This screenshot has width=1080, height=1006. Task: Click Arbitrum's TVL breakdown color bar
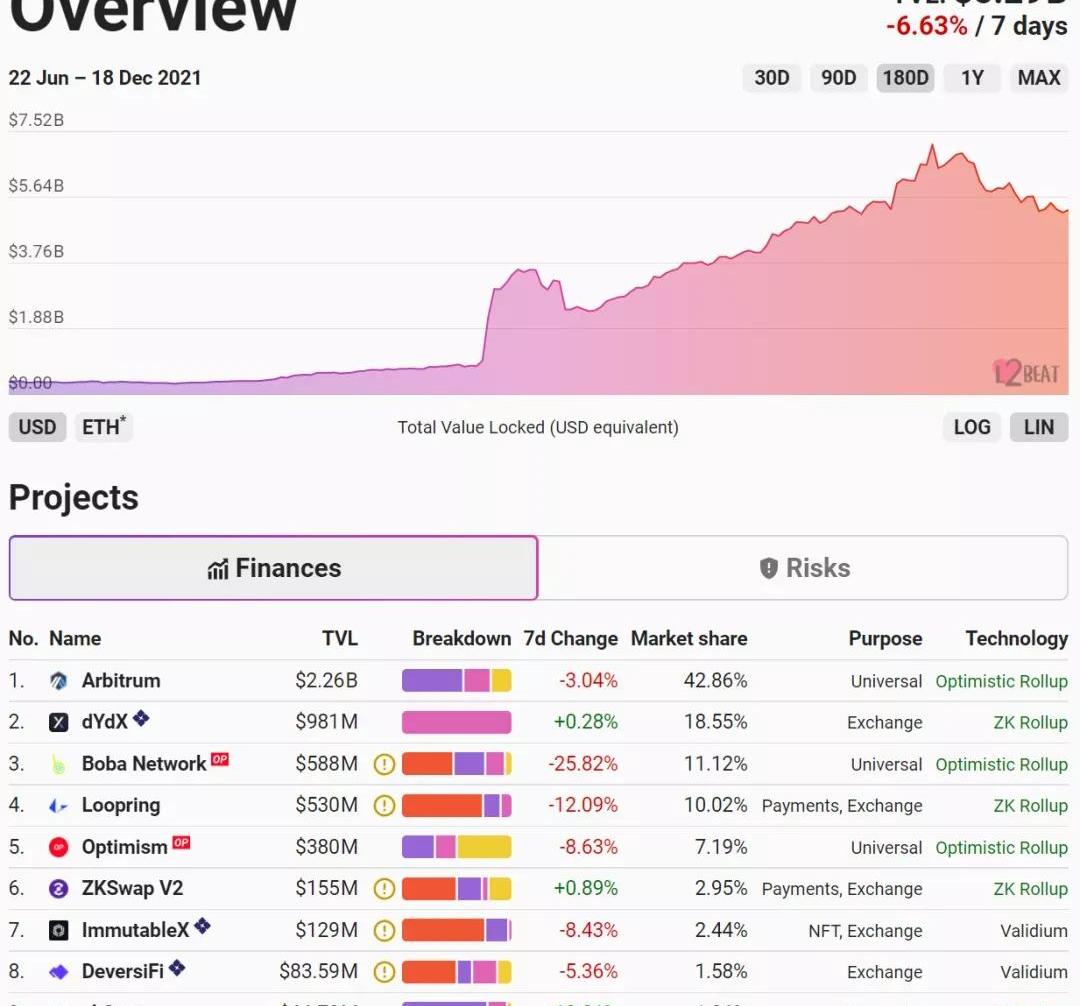tap(456, 681)
